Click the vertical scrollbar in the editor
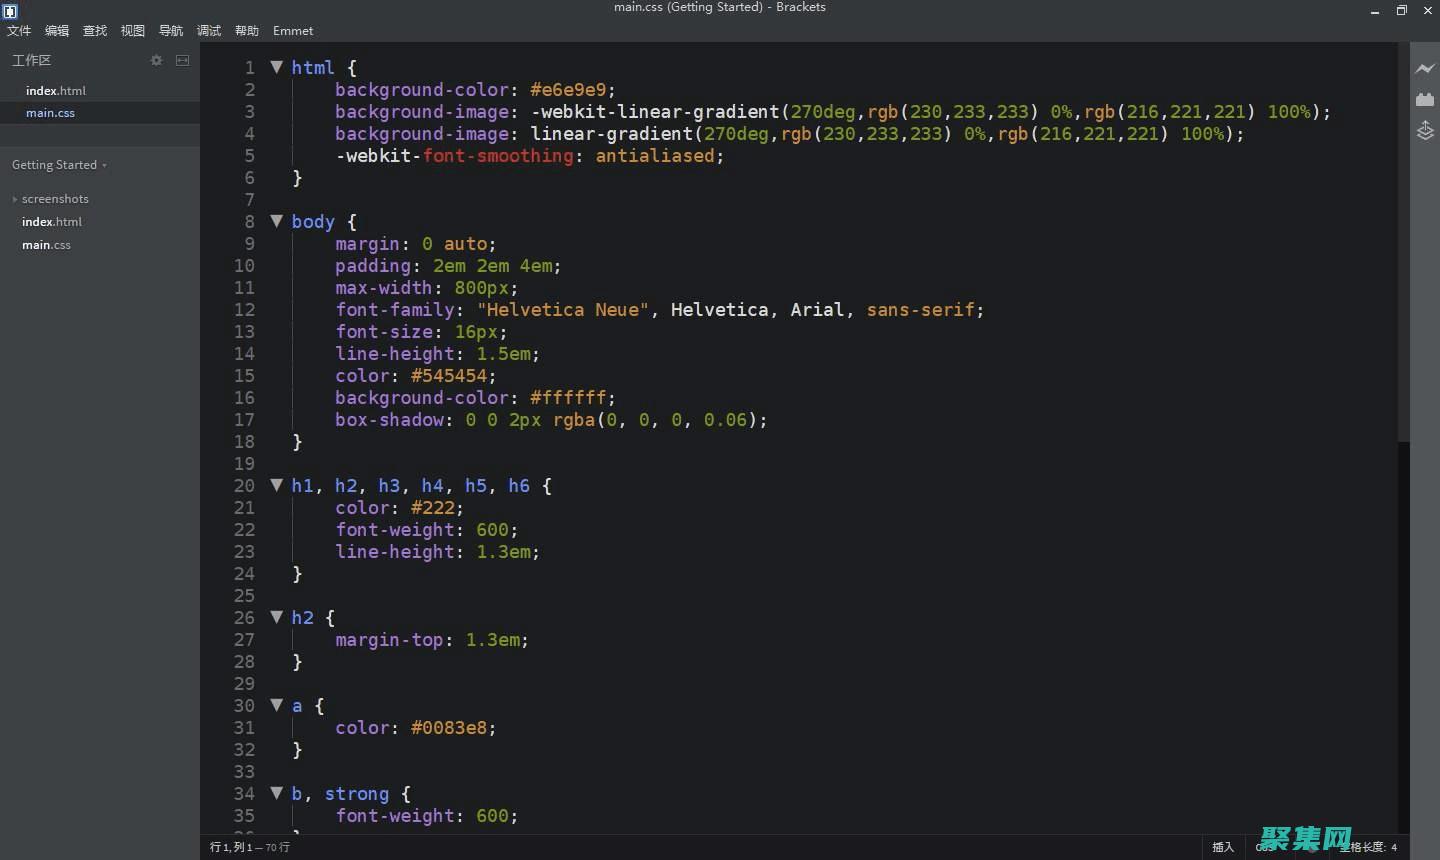1440x860 pixels. (1403, 240)
